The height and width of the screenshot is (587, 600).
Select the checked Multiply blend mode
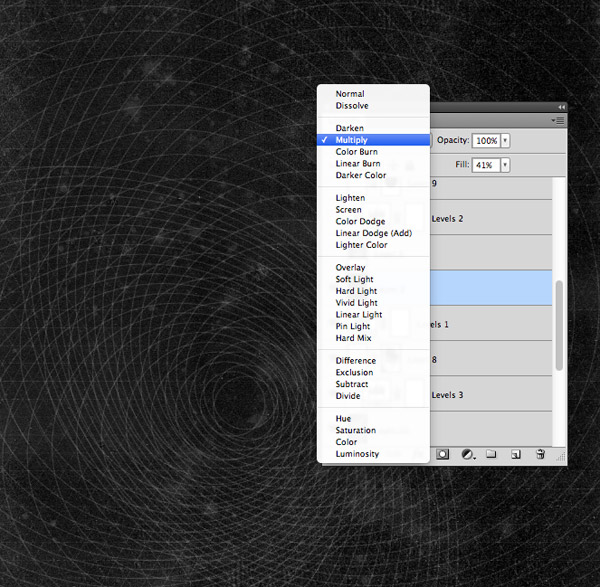[x=352, y=141]
